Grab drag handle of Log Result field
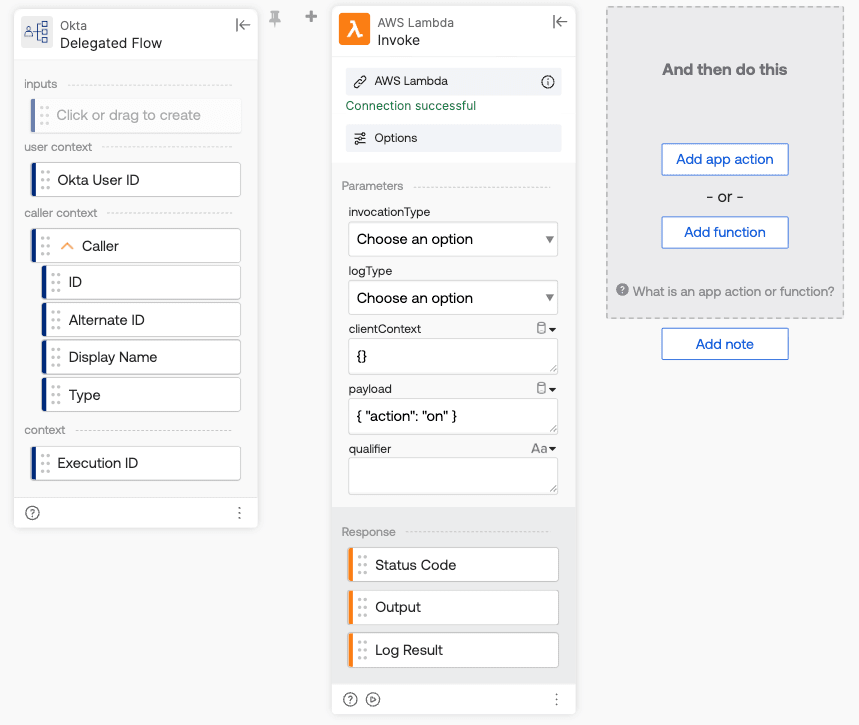Screen dimensions: 859x725 pyautogui.click(x=363, y=650)
